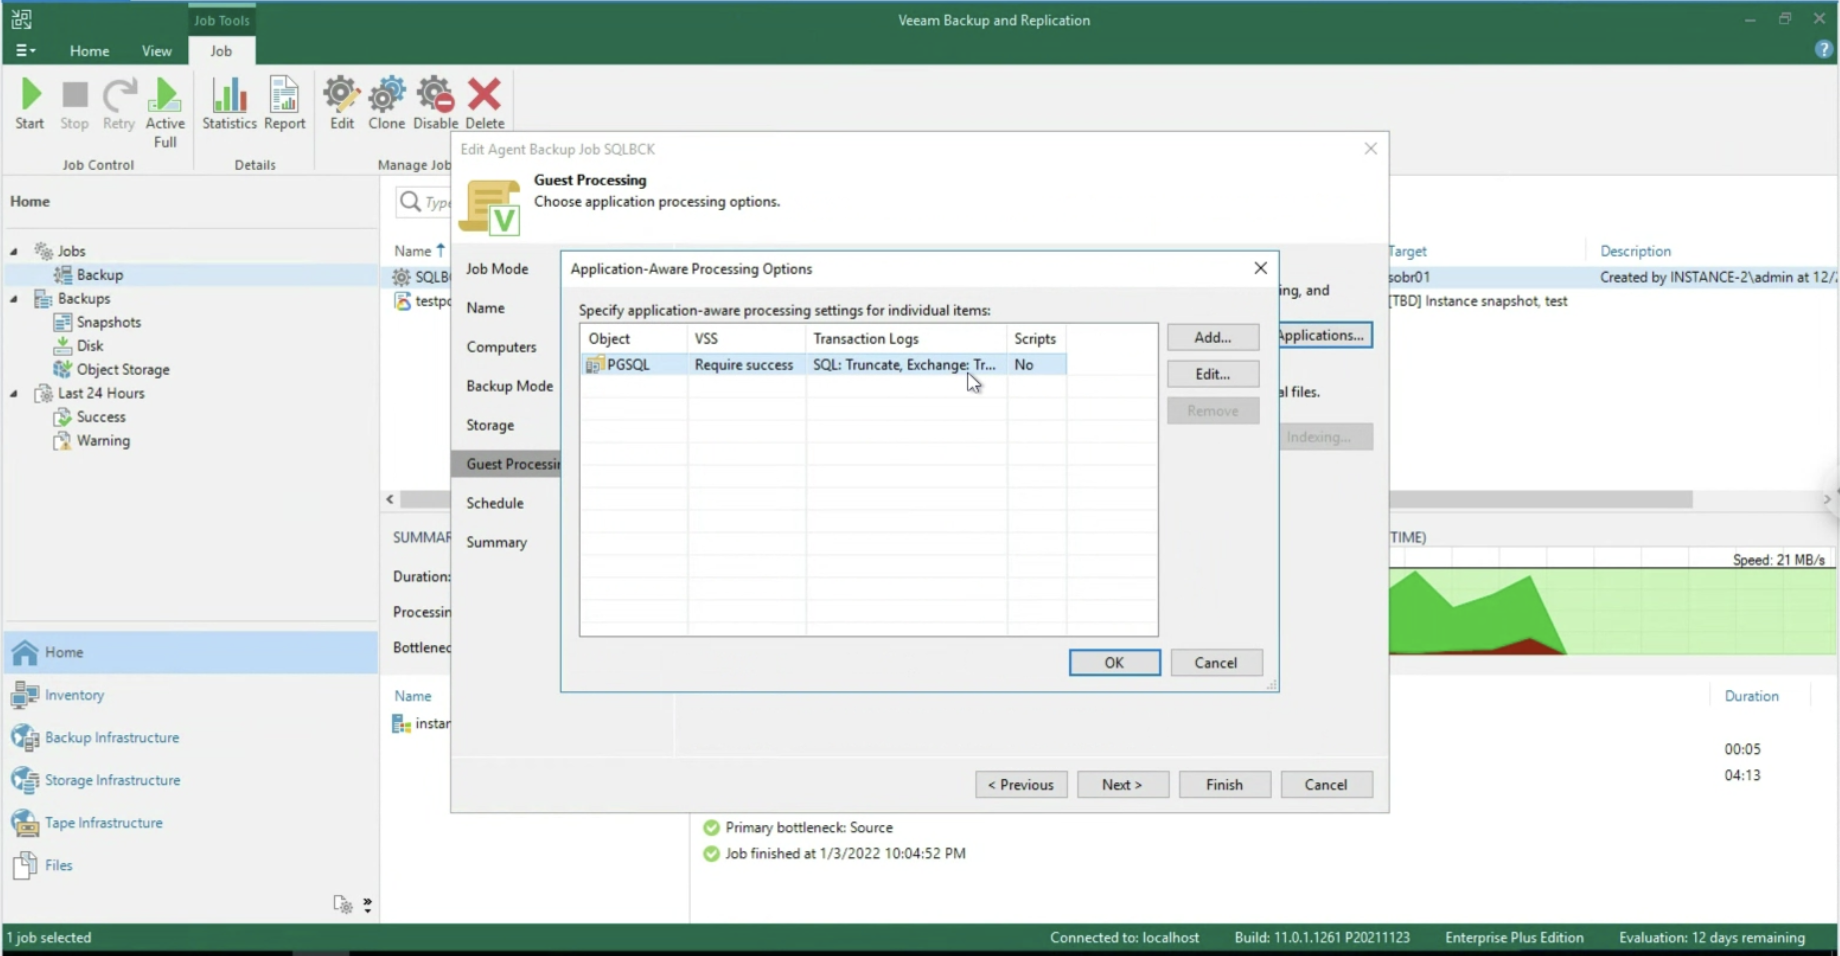1840x956 pixels.
Task: Switch to the View ribbon tab
Action: [156, 50]
